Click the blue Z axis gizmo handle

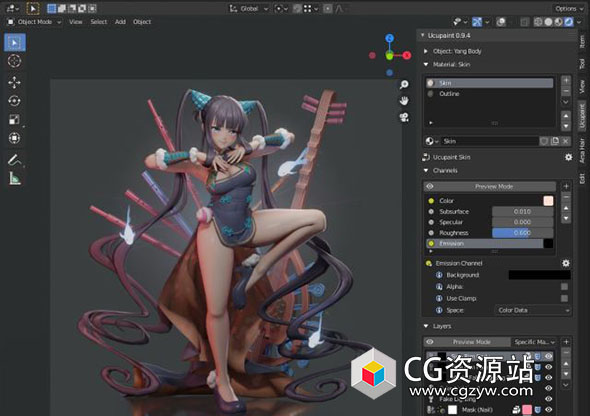pos(390,38)
